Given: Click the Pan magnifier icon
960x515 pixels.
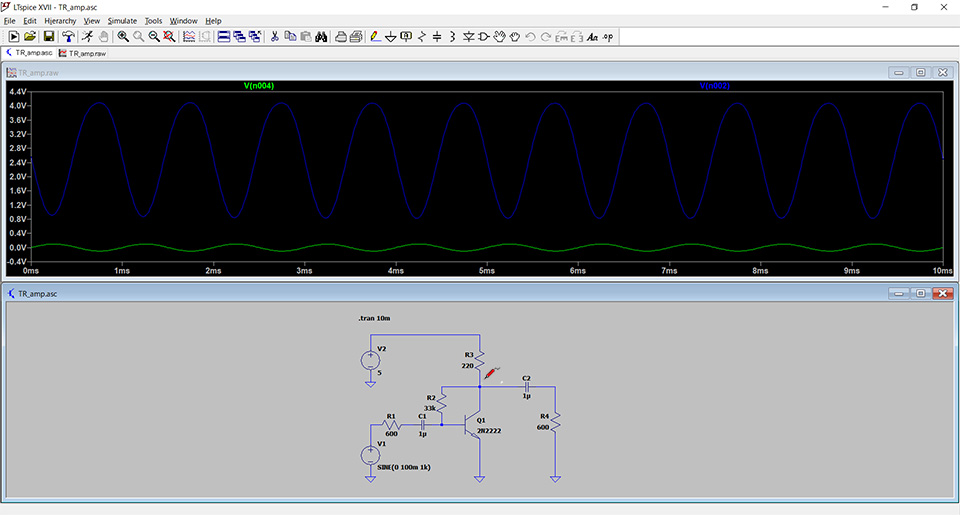Looking at the screenshot, I should pyautogui.click(x=138, y=37).
